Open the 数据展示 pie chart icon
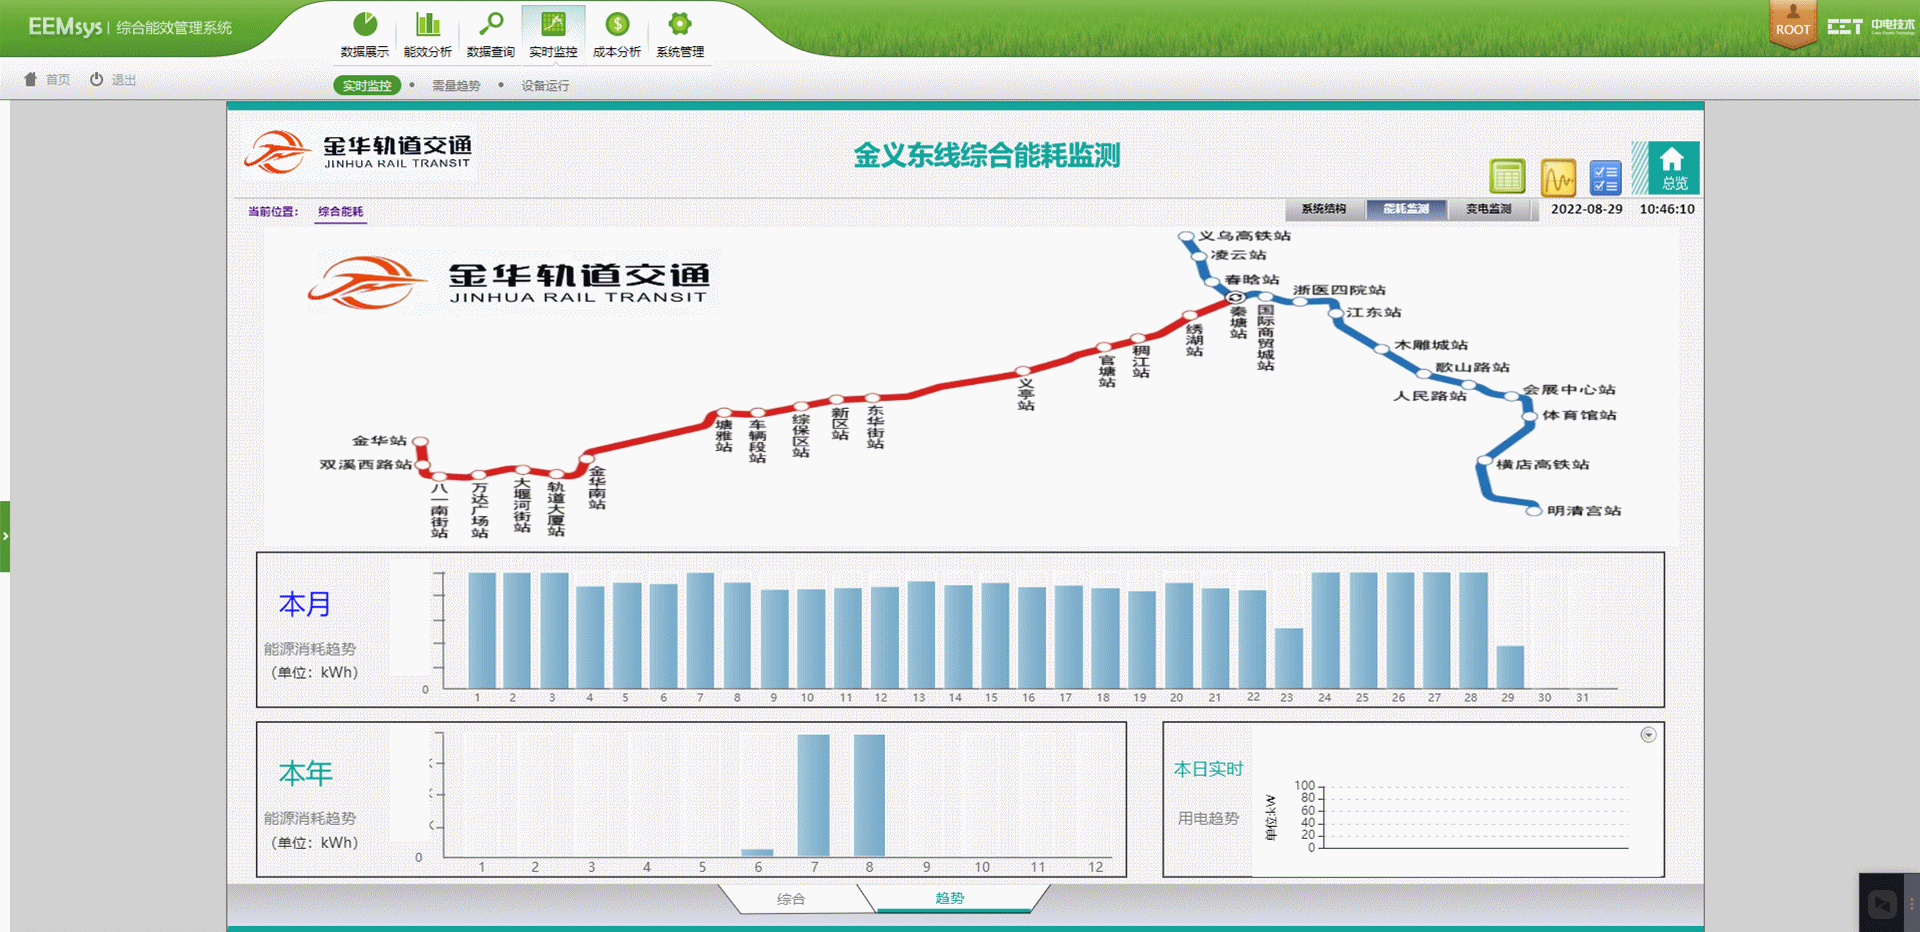 (x=365, y=24)
